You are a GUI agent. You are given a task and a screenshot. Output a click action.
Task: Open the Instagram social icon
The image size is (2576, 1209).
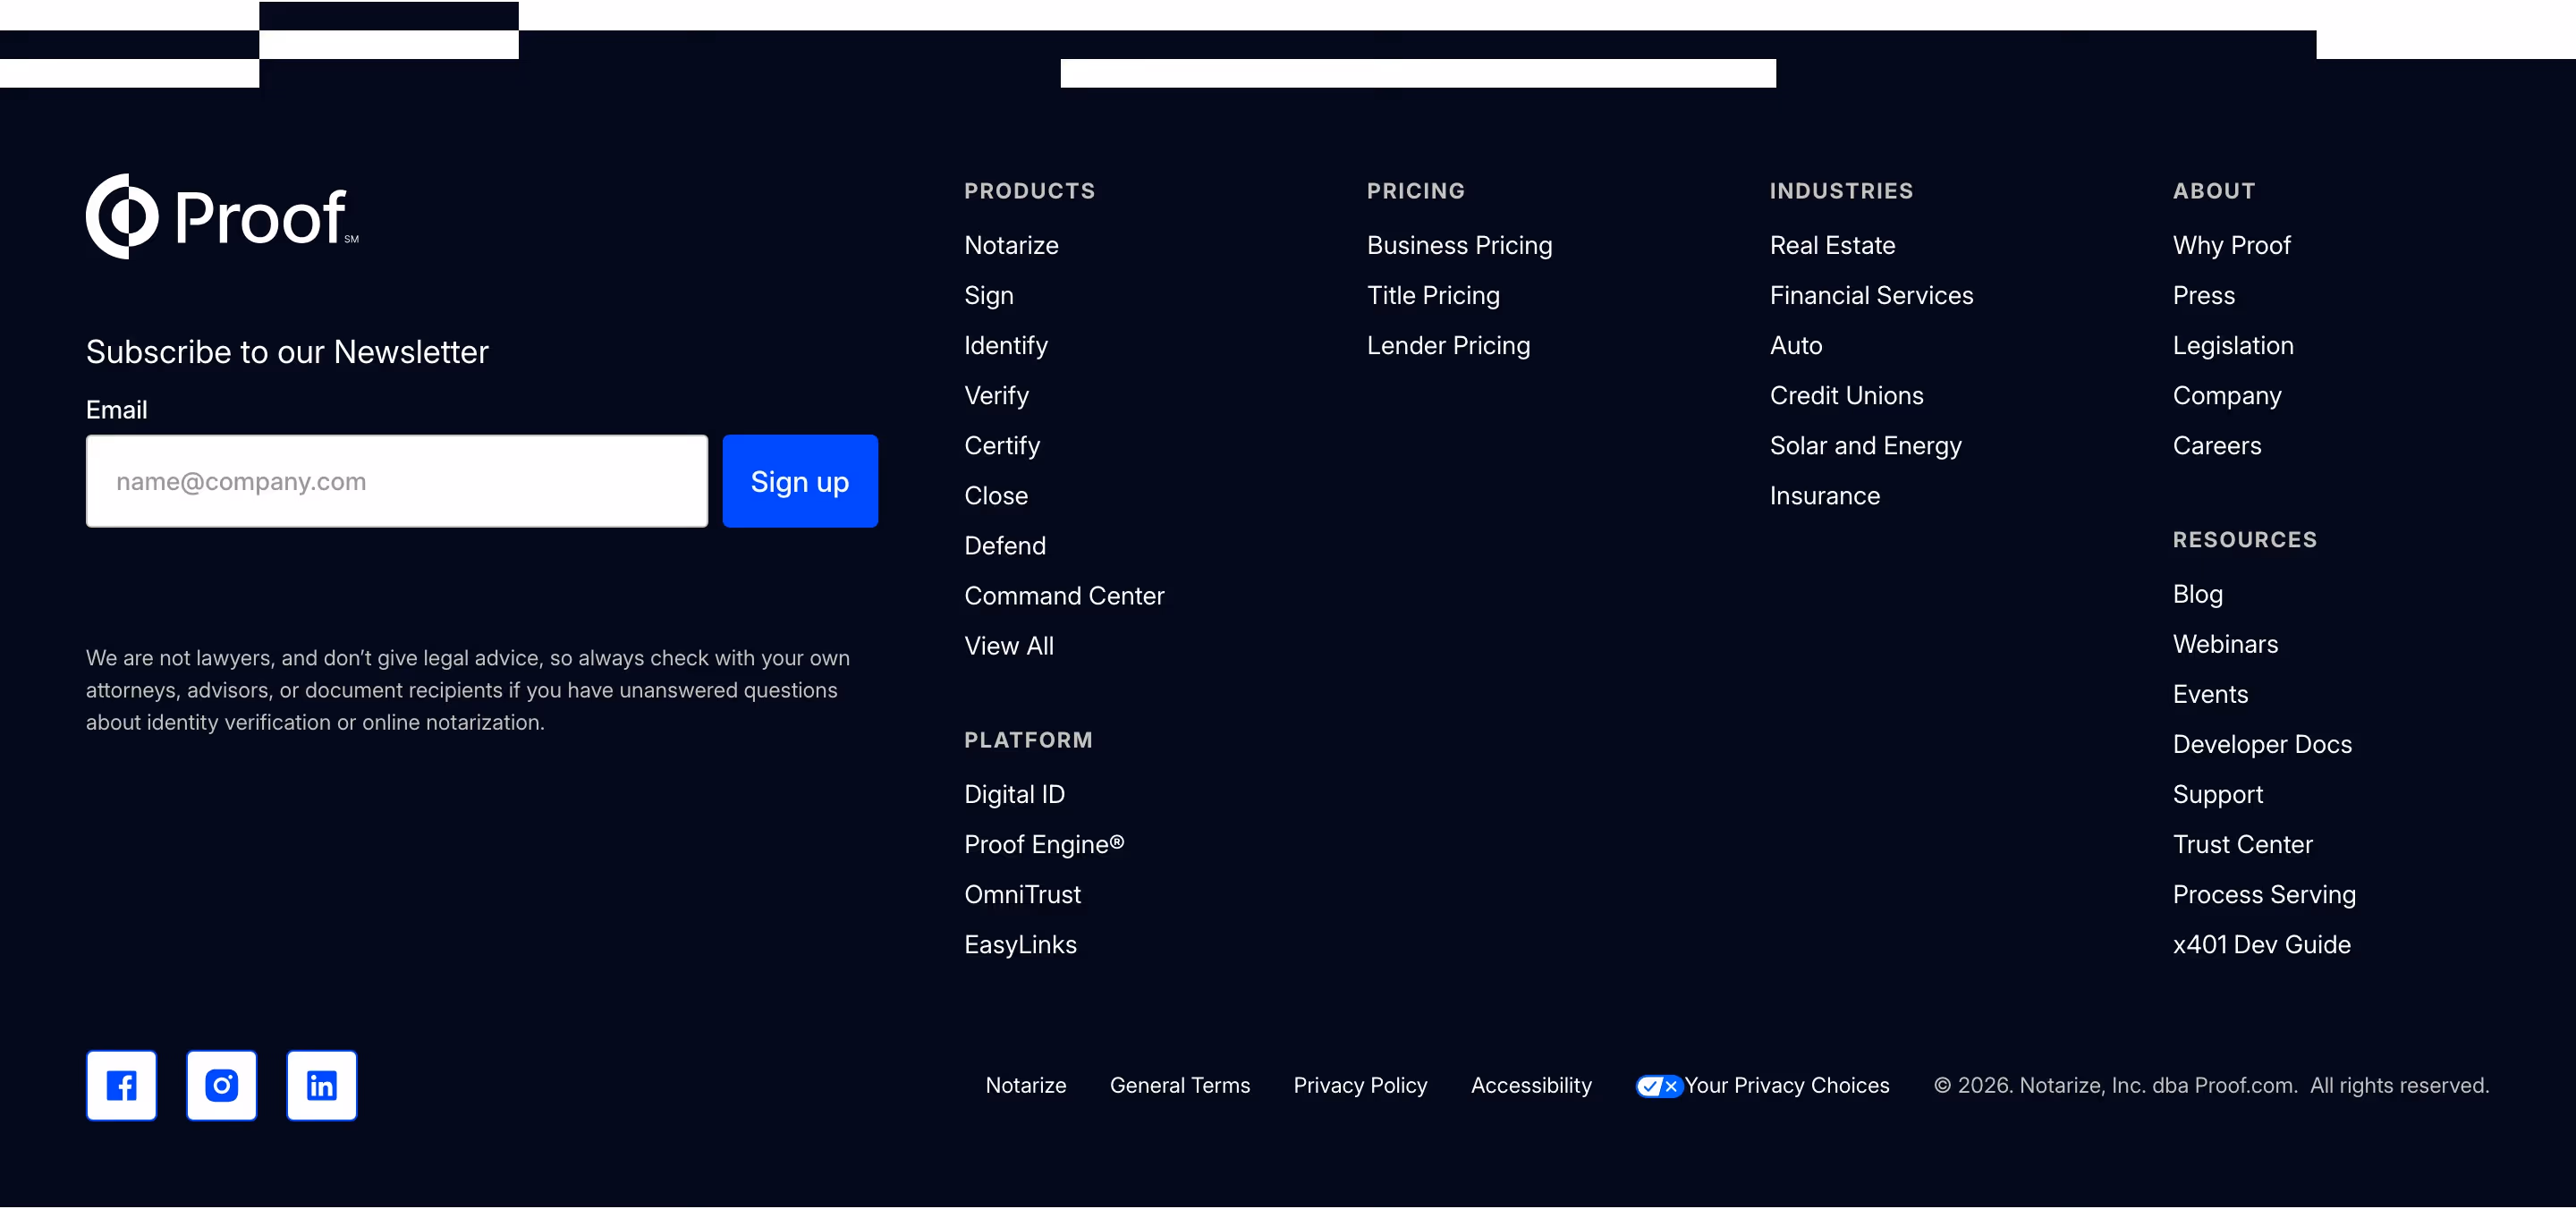[x=221, y=1085]
